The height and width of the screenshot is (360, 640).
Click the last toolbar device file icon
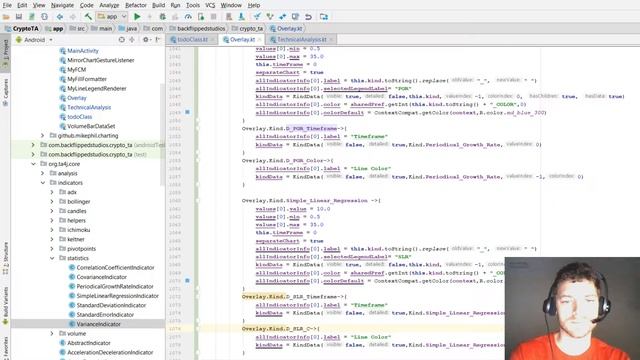(x=324, y=17)
